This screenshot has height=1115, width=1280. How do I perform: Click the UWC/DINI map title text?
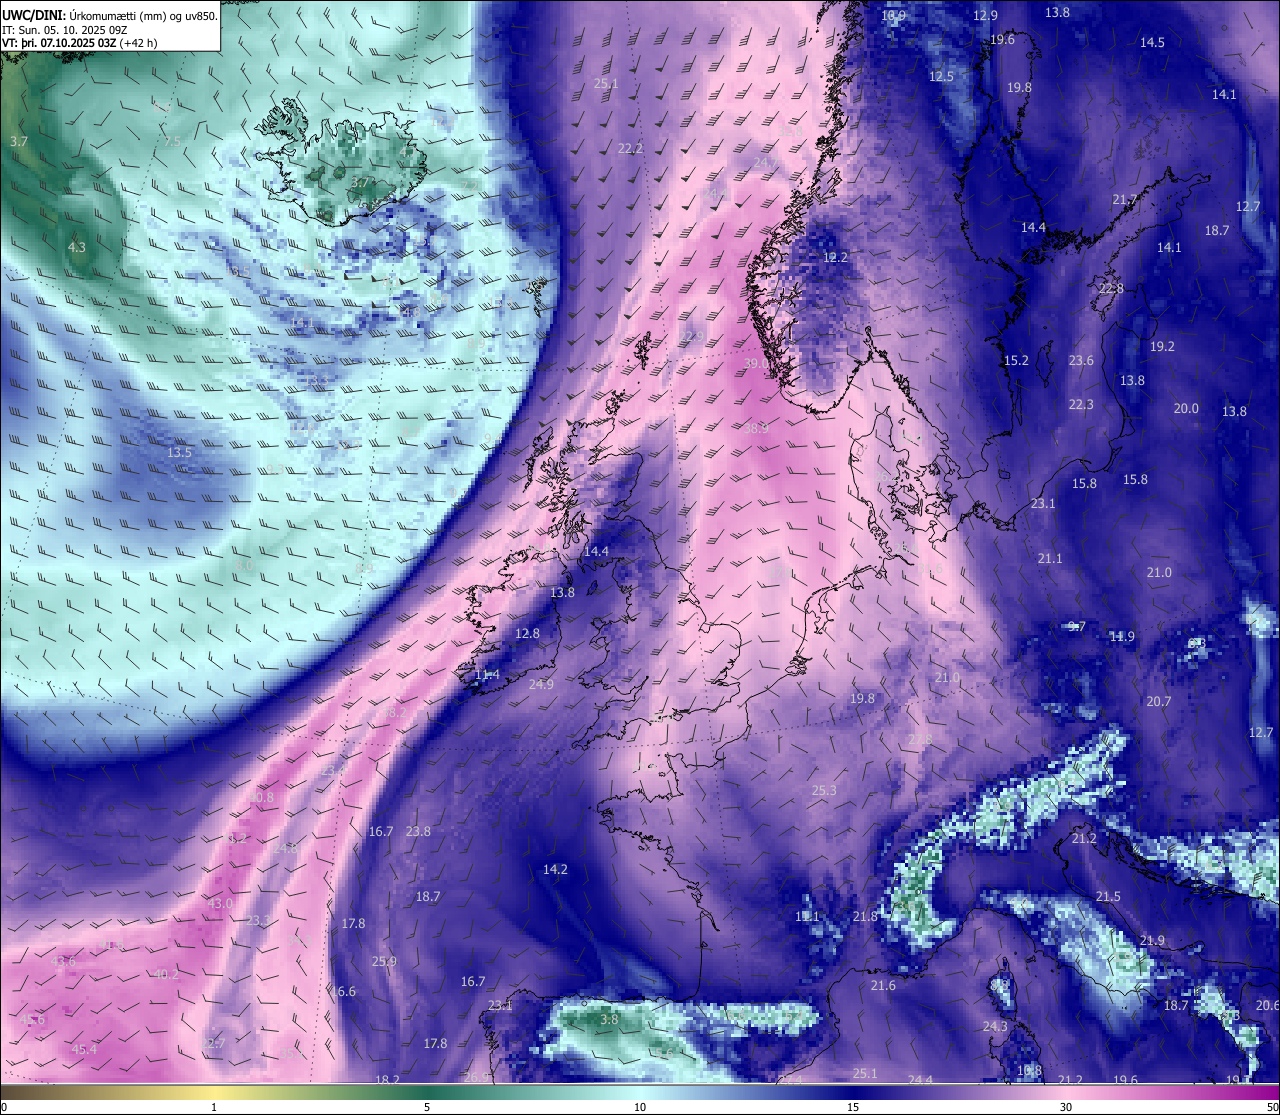point(110,15)
